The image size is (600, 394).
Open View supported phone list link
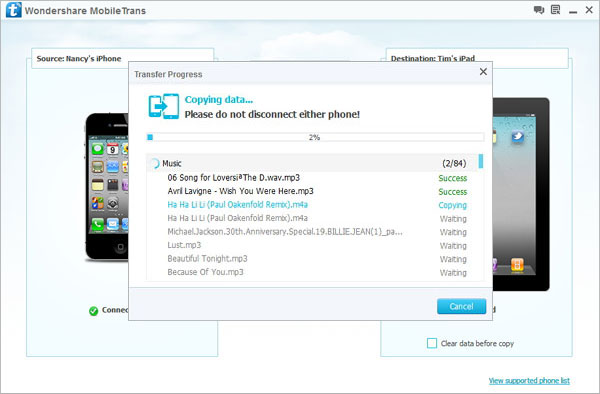click(529, 381)
